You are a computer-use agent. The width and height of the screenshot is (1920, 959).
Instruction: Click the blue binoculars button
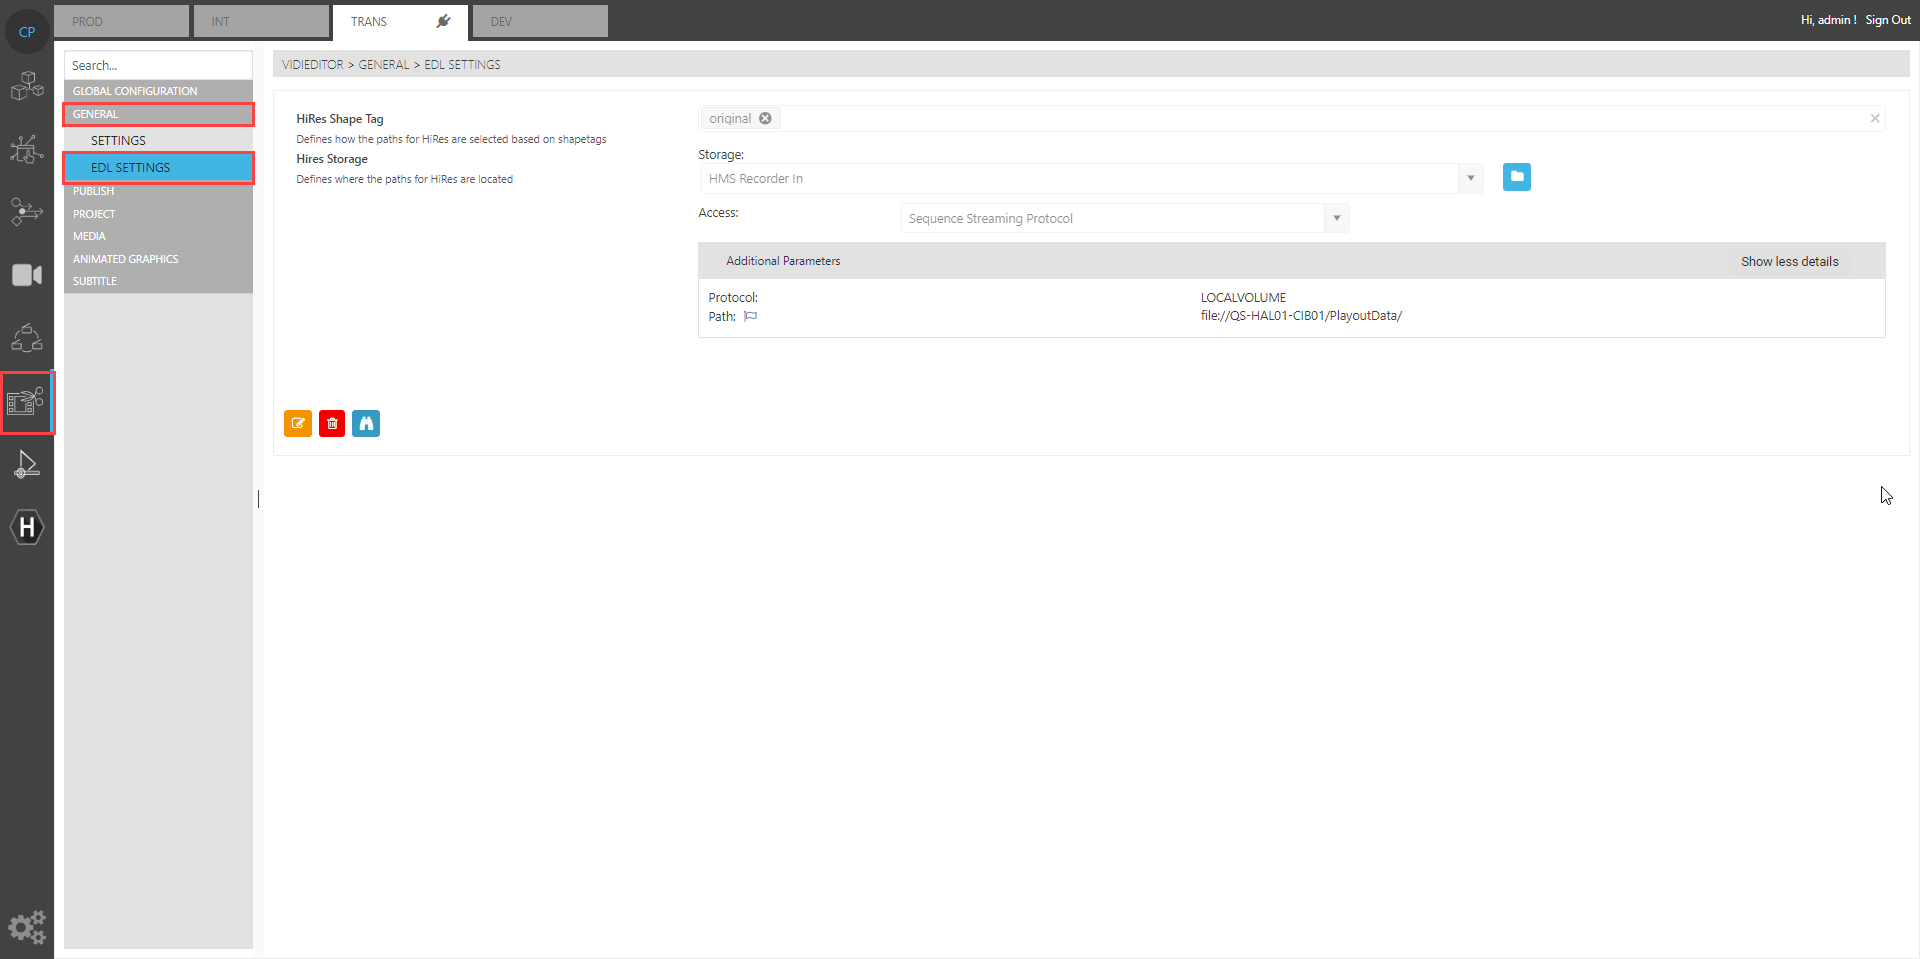[366, 424]
